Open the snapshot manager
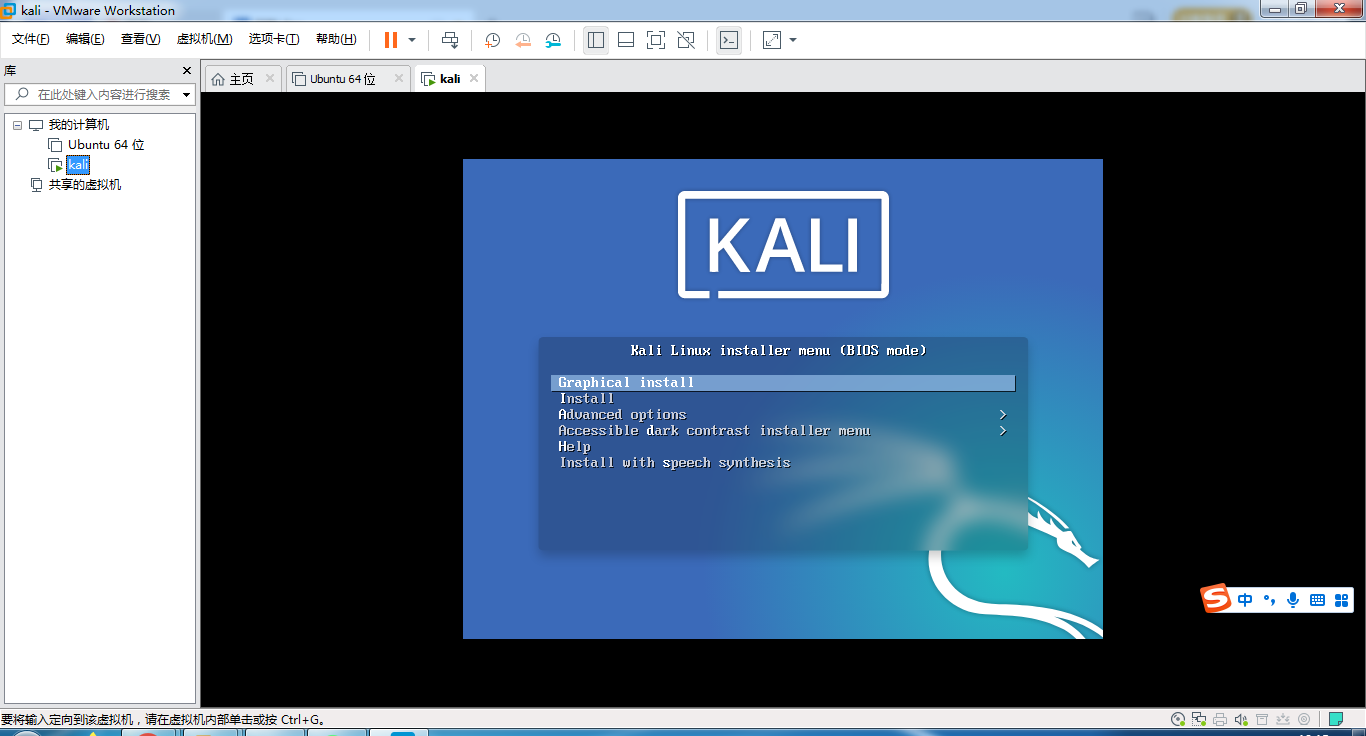This screenshot has height=736, width=1366. pos(553,40)
